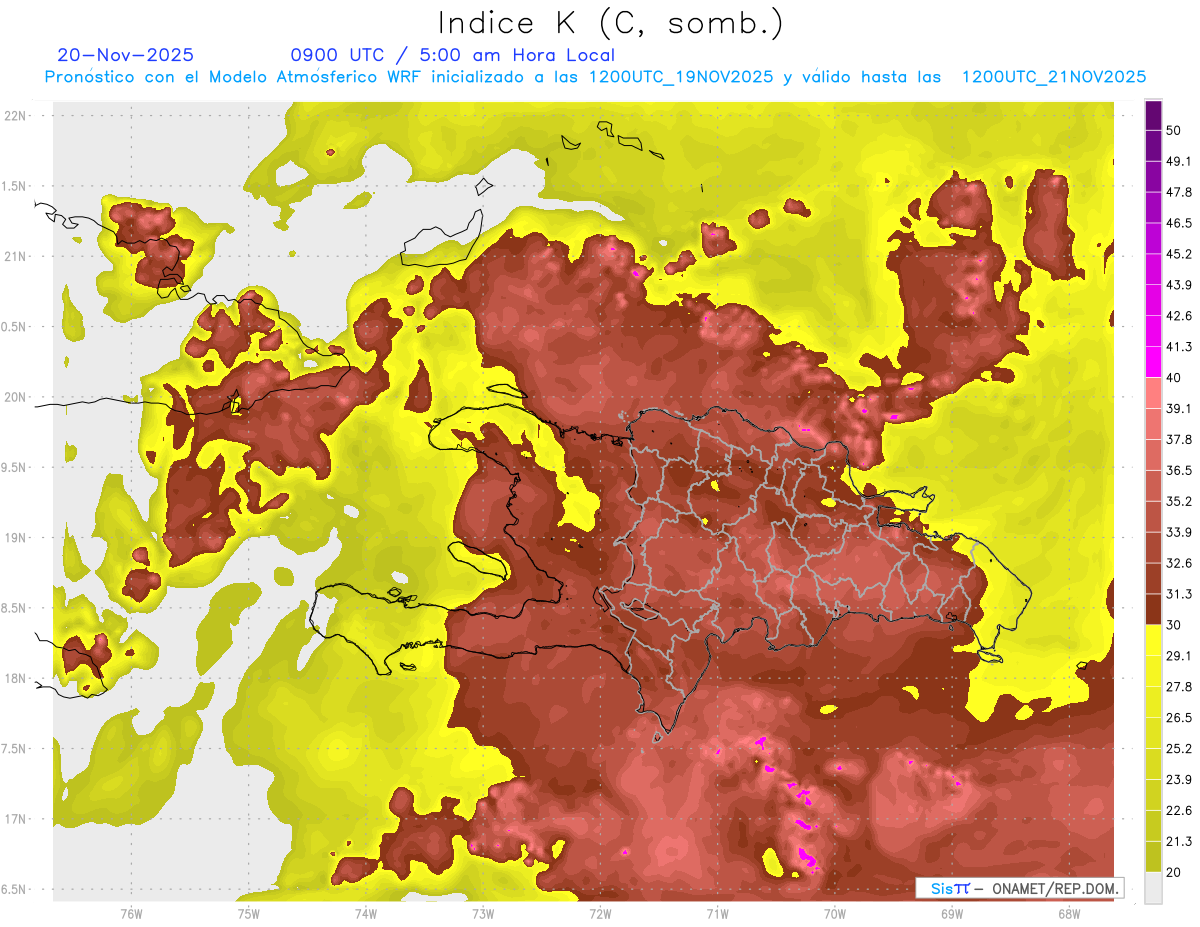Click the longitude label '69W'
Screen dimensions: 1200x927
952,914
